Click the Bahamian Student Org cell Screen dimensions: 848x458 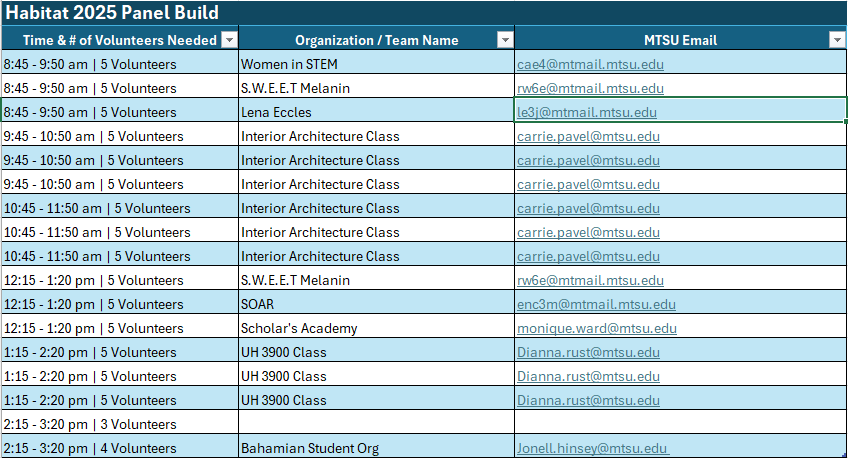click(309, 449)
